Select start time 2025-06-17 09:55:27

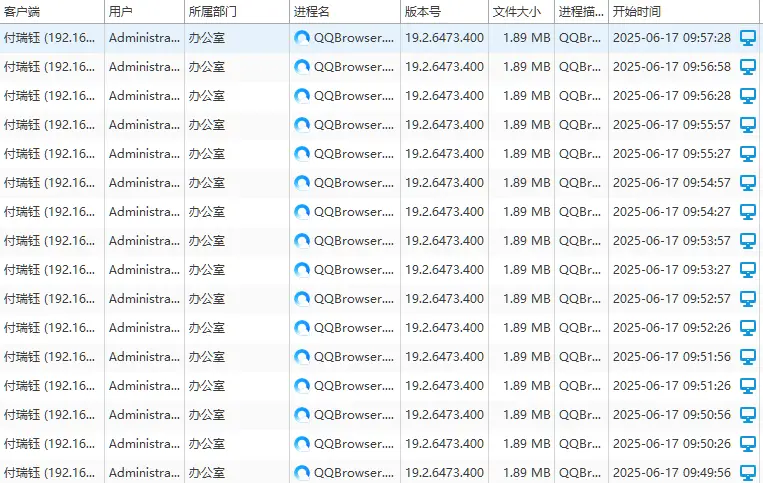(x=672, y=154)
